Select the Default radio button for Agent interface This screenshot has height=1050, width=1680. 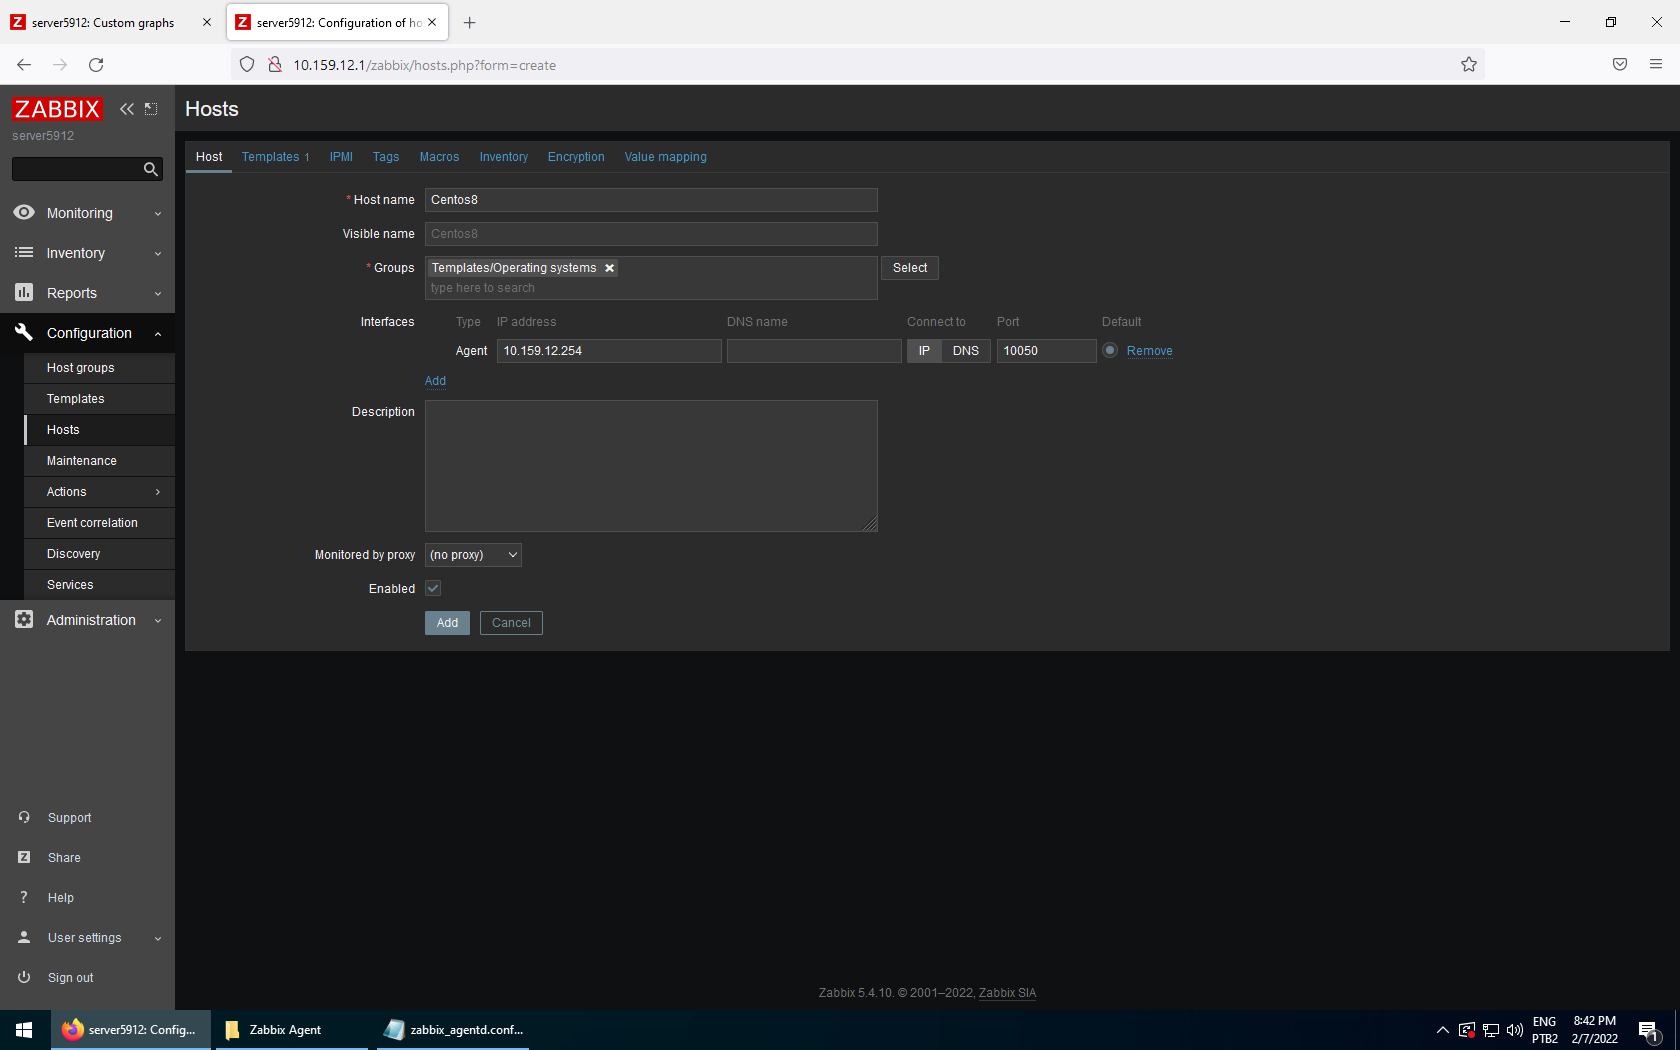point(1110,350)
